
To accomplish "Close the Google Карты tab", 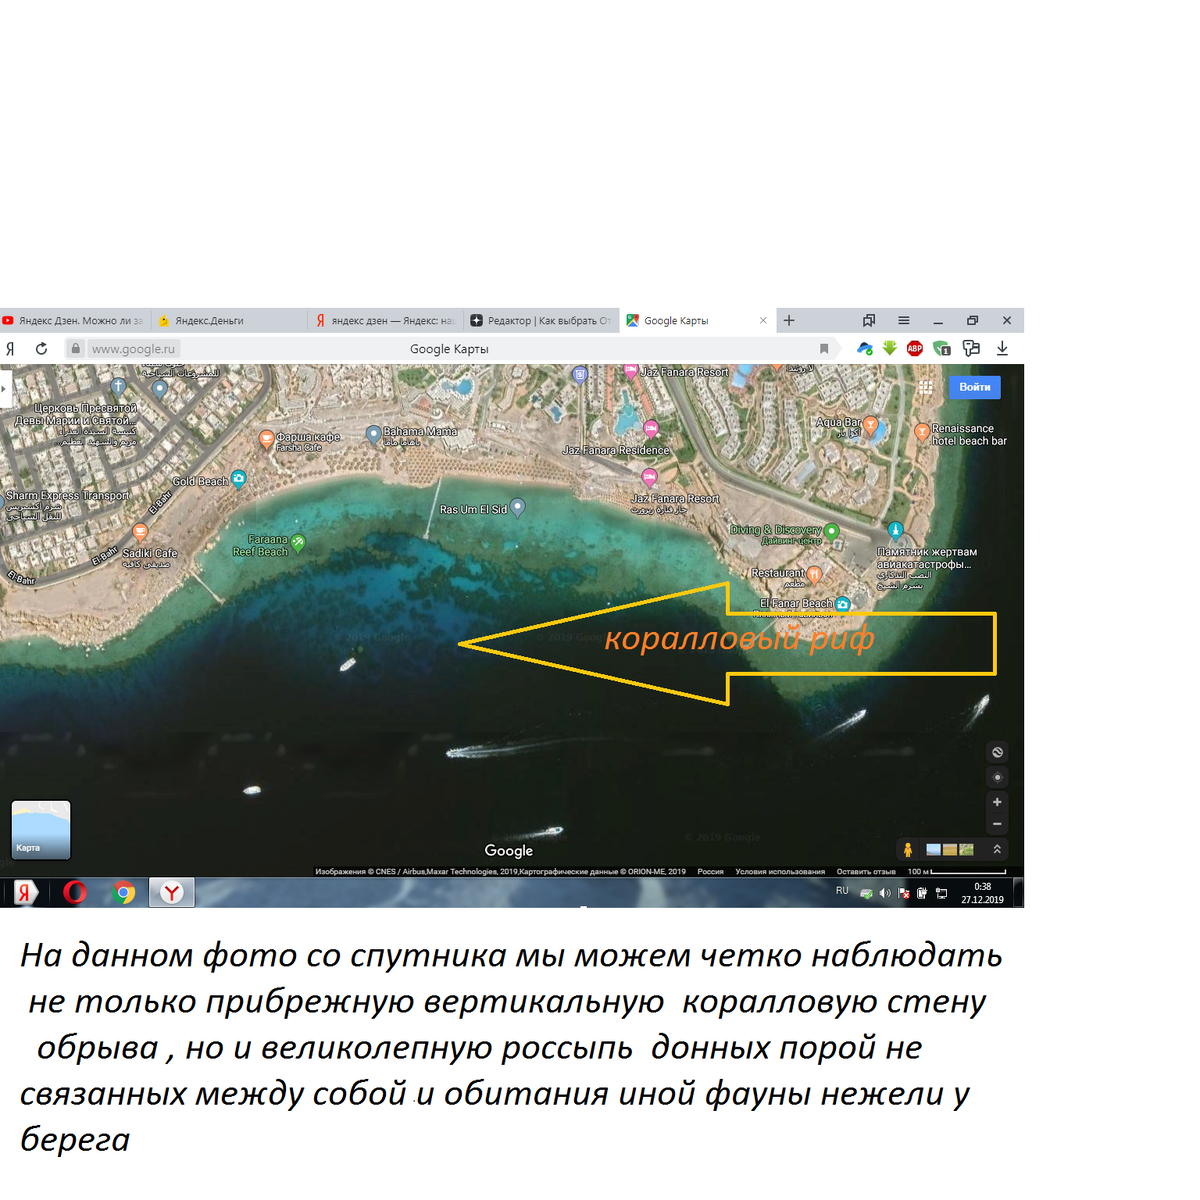I will coord(763,321).
